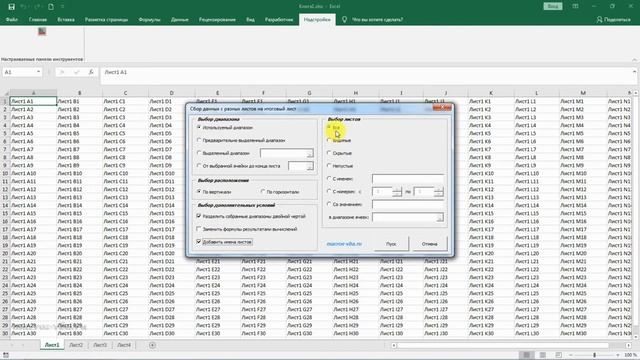Click the new sheet plus icon
Viewport: 640px width, 360px height.
point(152,345)
